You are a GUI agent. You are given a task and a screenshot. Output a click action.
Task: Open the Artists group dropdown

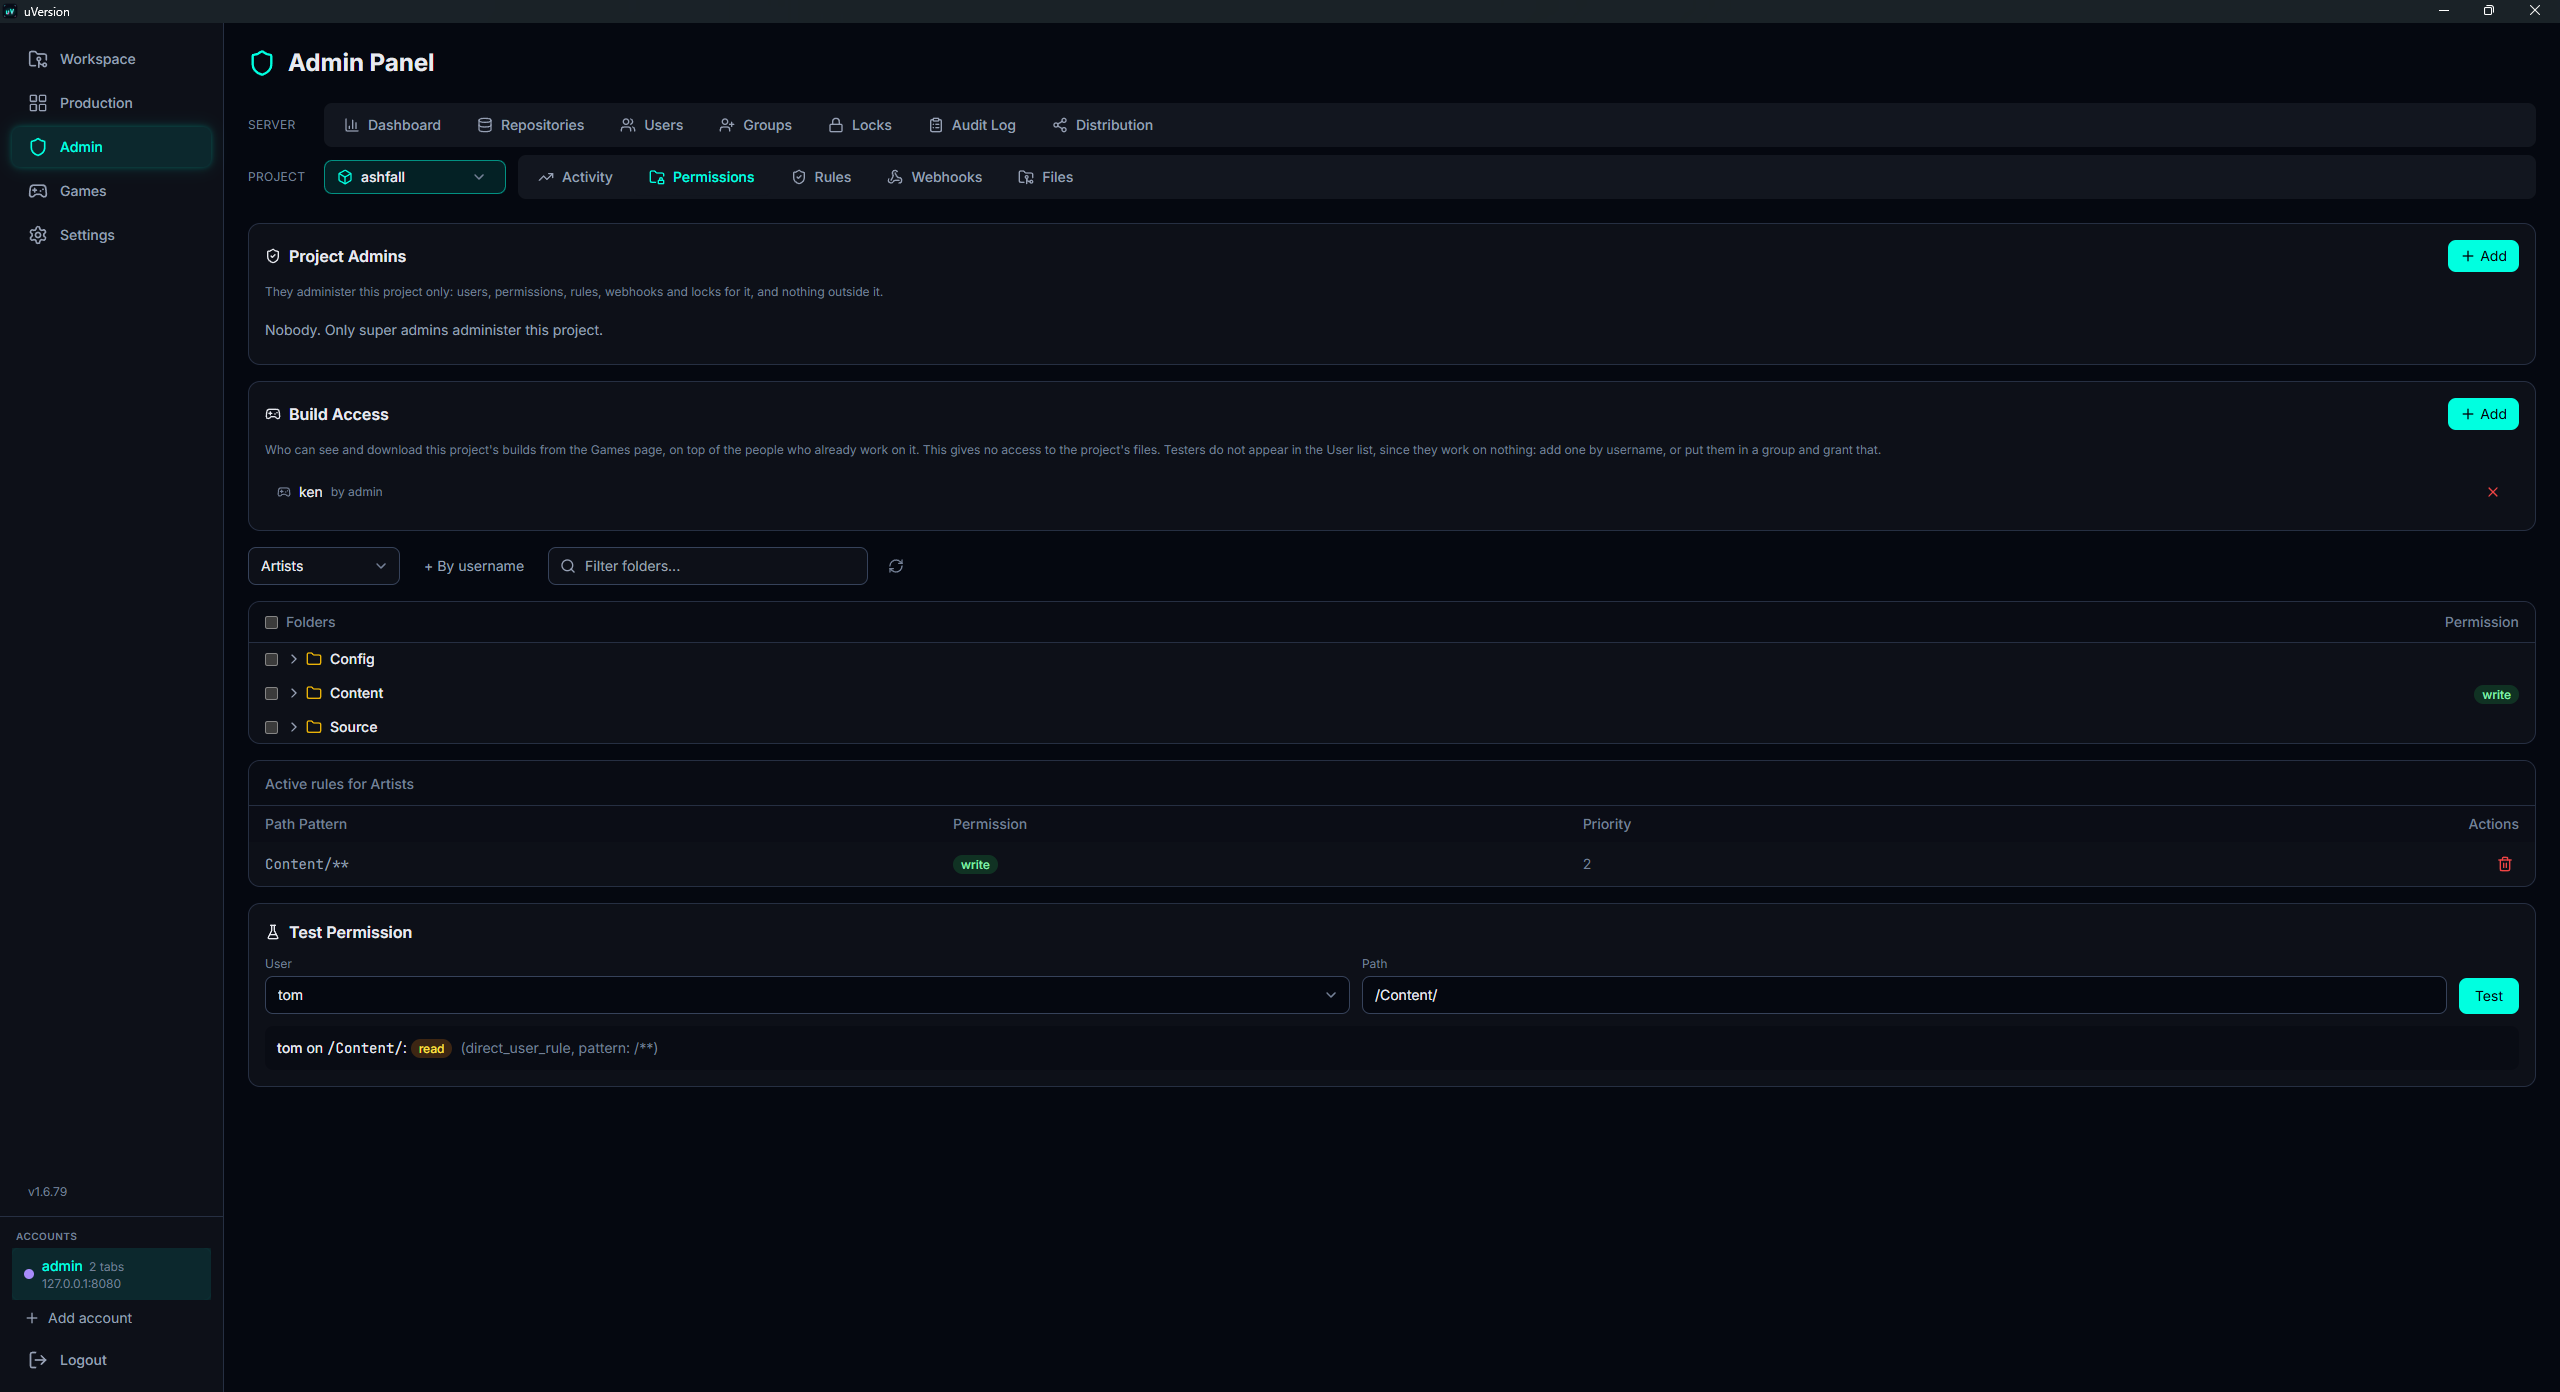tap(324, 566)
